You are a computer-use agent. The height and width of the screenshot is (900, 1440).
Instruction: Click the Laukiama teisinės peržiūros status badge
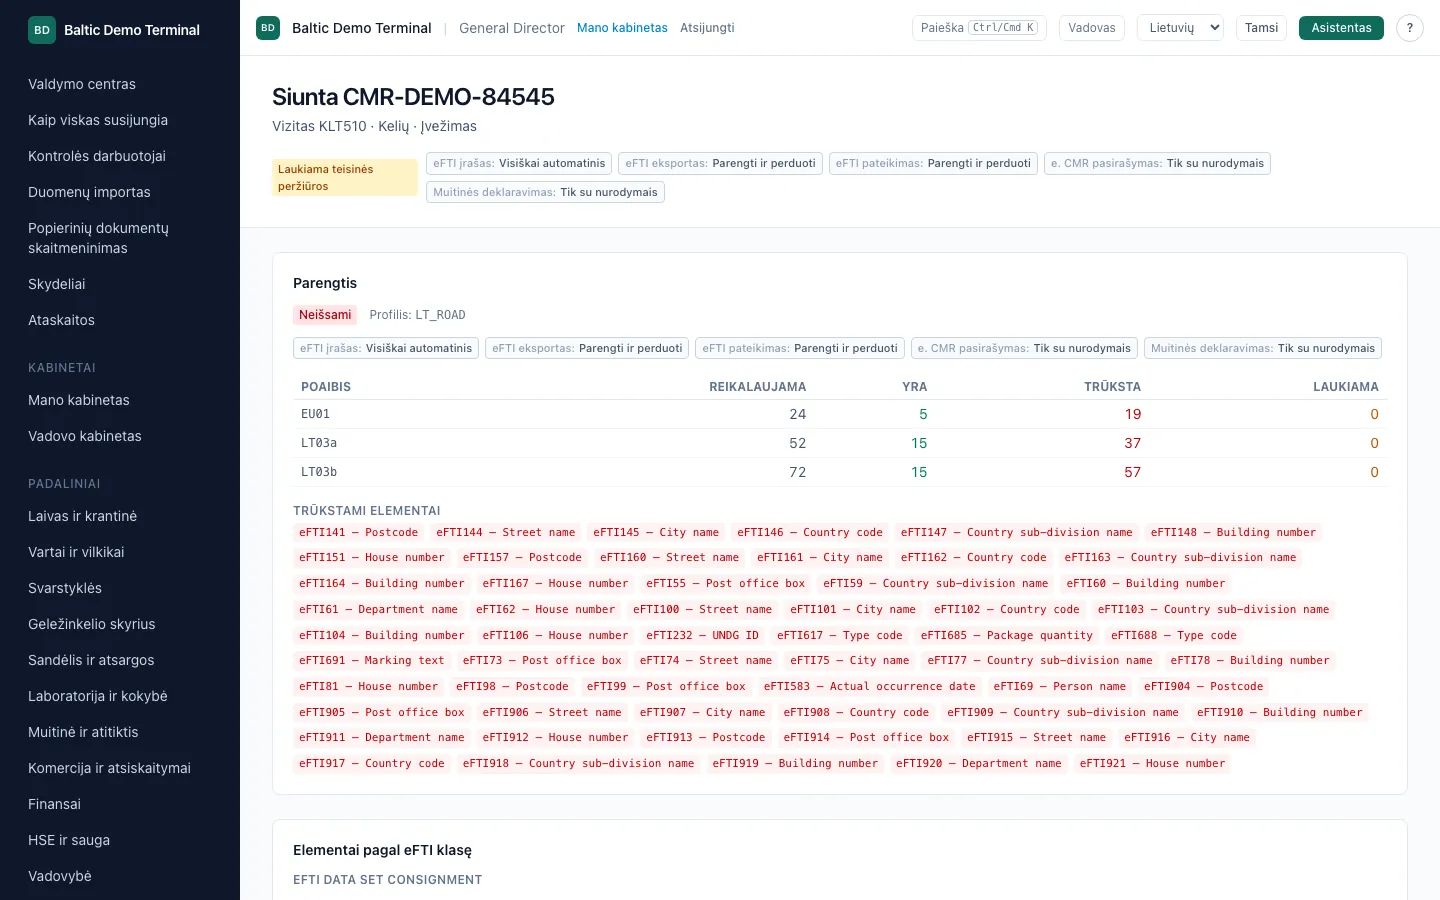click(345, 177)
